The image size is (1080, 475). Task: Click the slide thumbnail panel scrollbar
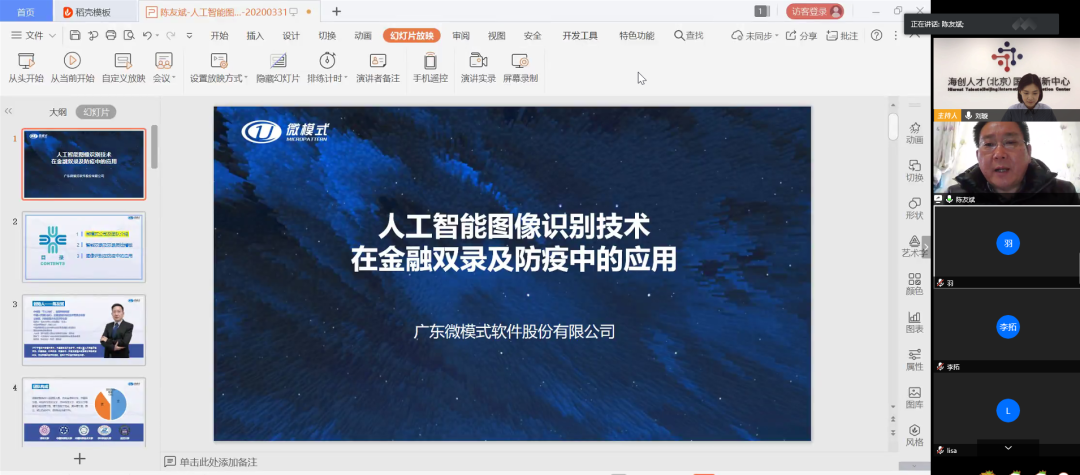coord(154,147)
